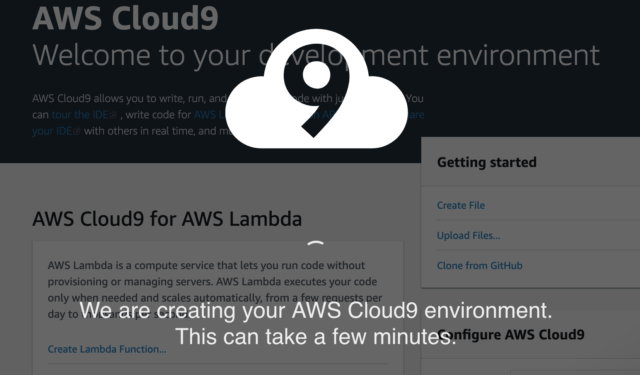
Task: Click 'Welcome to your development environment' heading
Action: pos(316,55)
